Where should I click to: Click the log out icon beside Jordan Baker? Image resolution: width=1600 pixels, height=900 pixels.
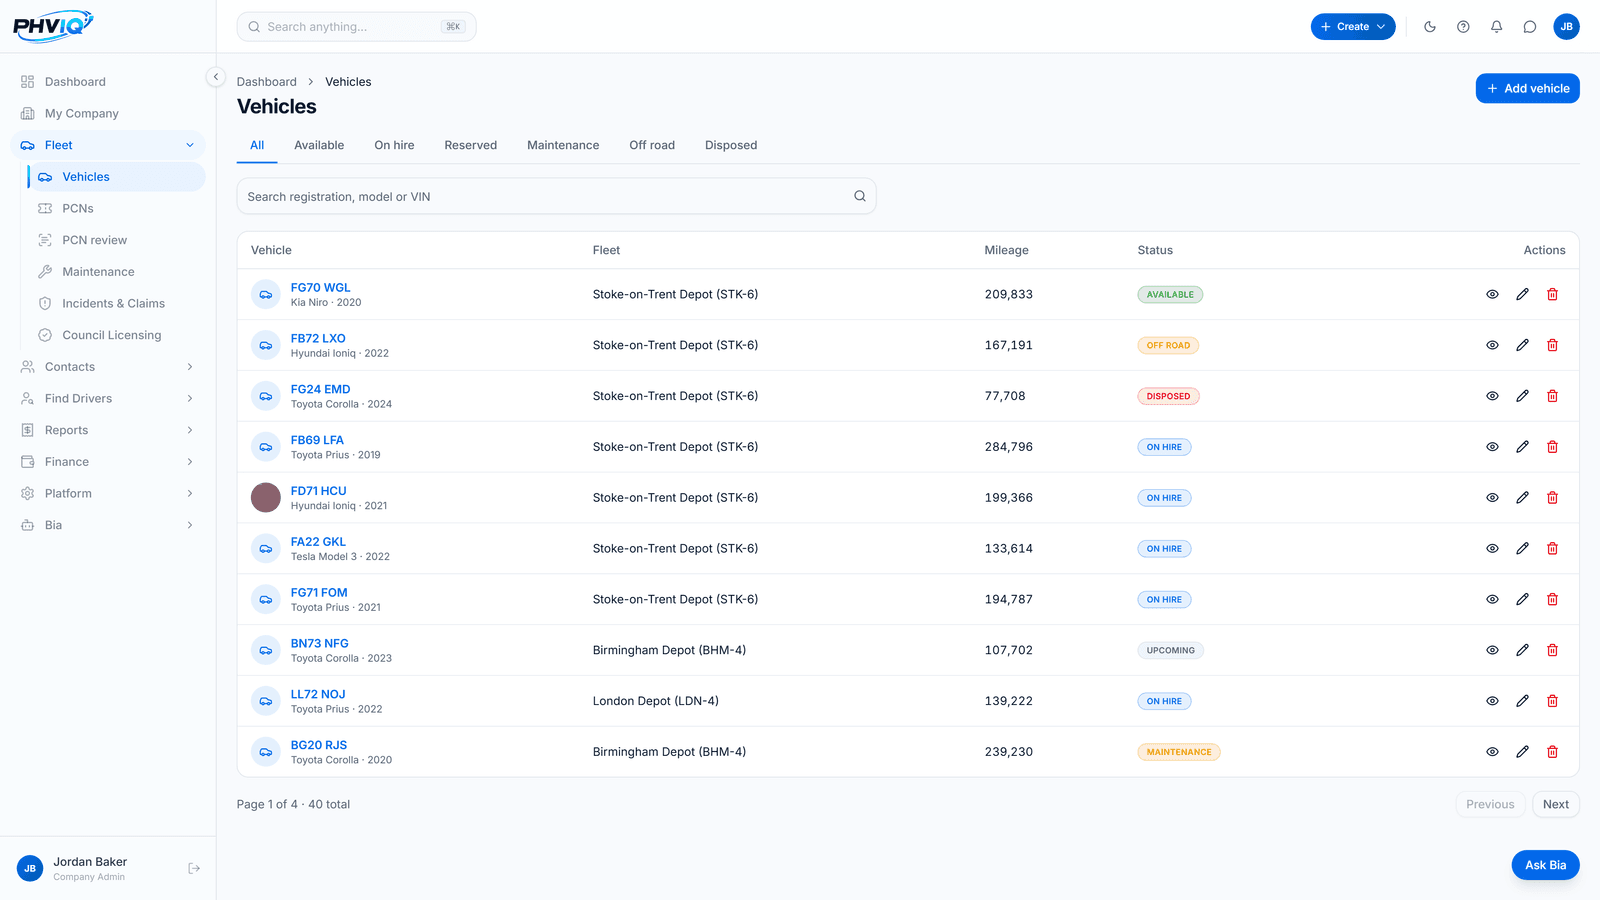[194, 868]
